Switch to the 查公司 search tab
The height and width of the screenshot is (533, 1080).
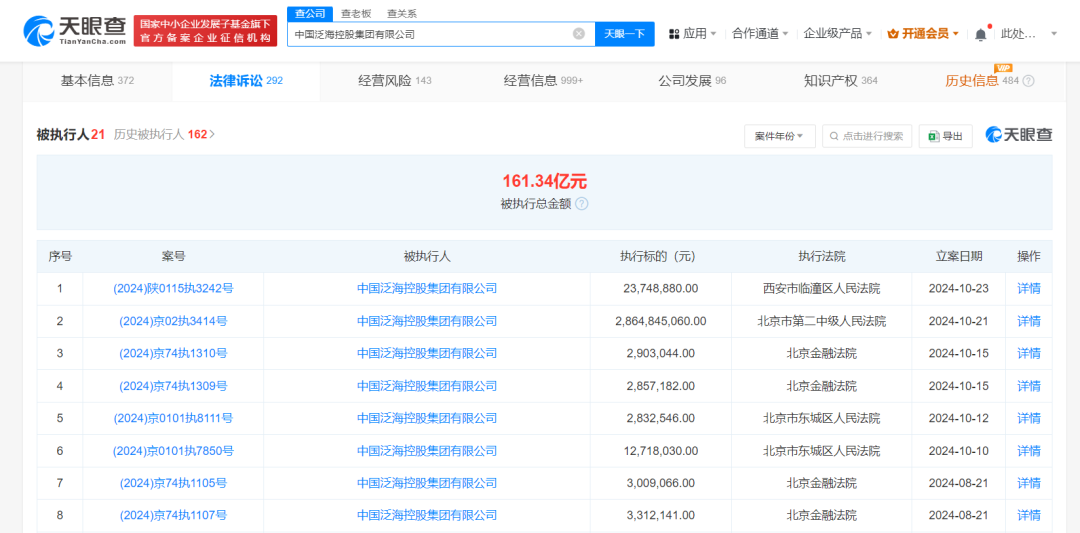(309, 13)
